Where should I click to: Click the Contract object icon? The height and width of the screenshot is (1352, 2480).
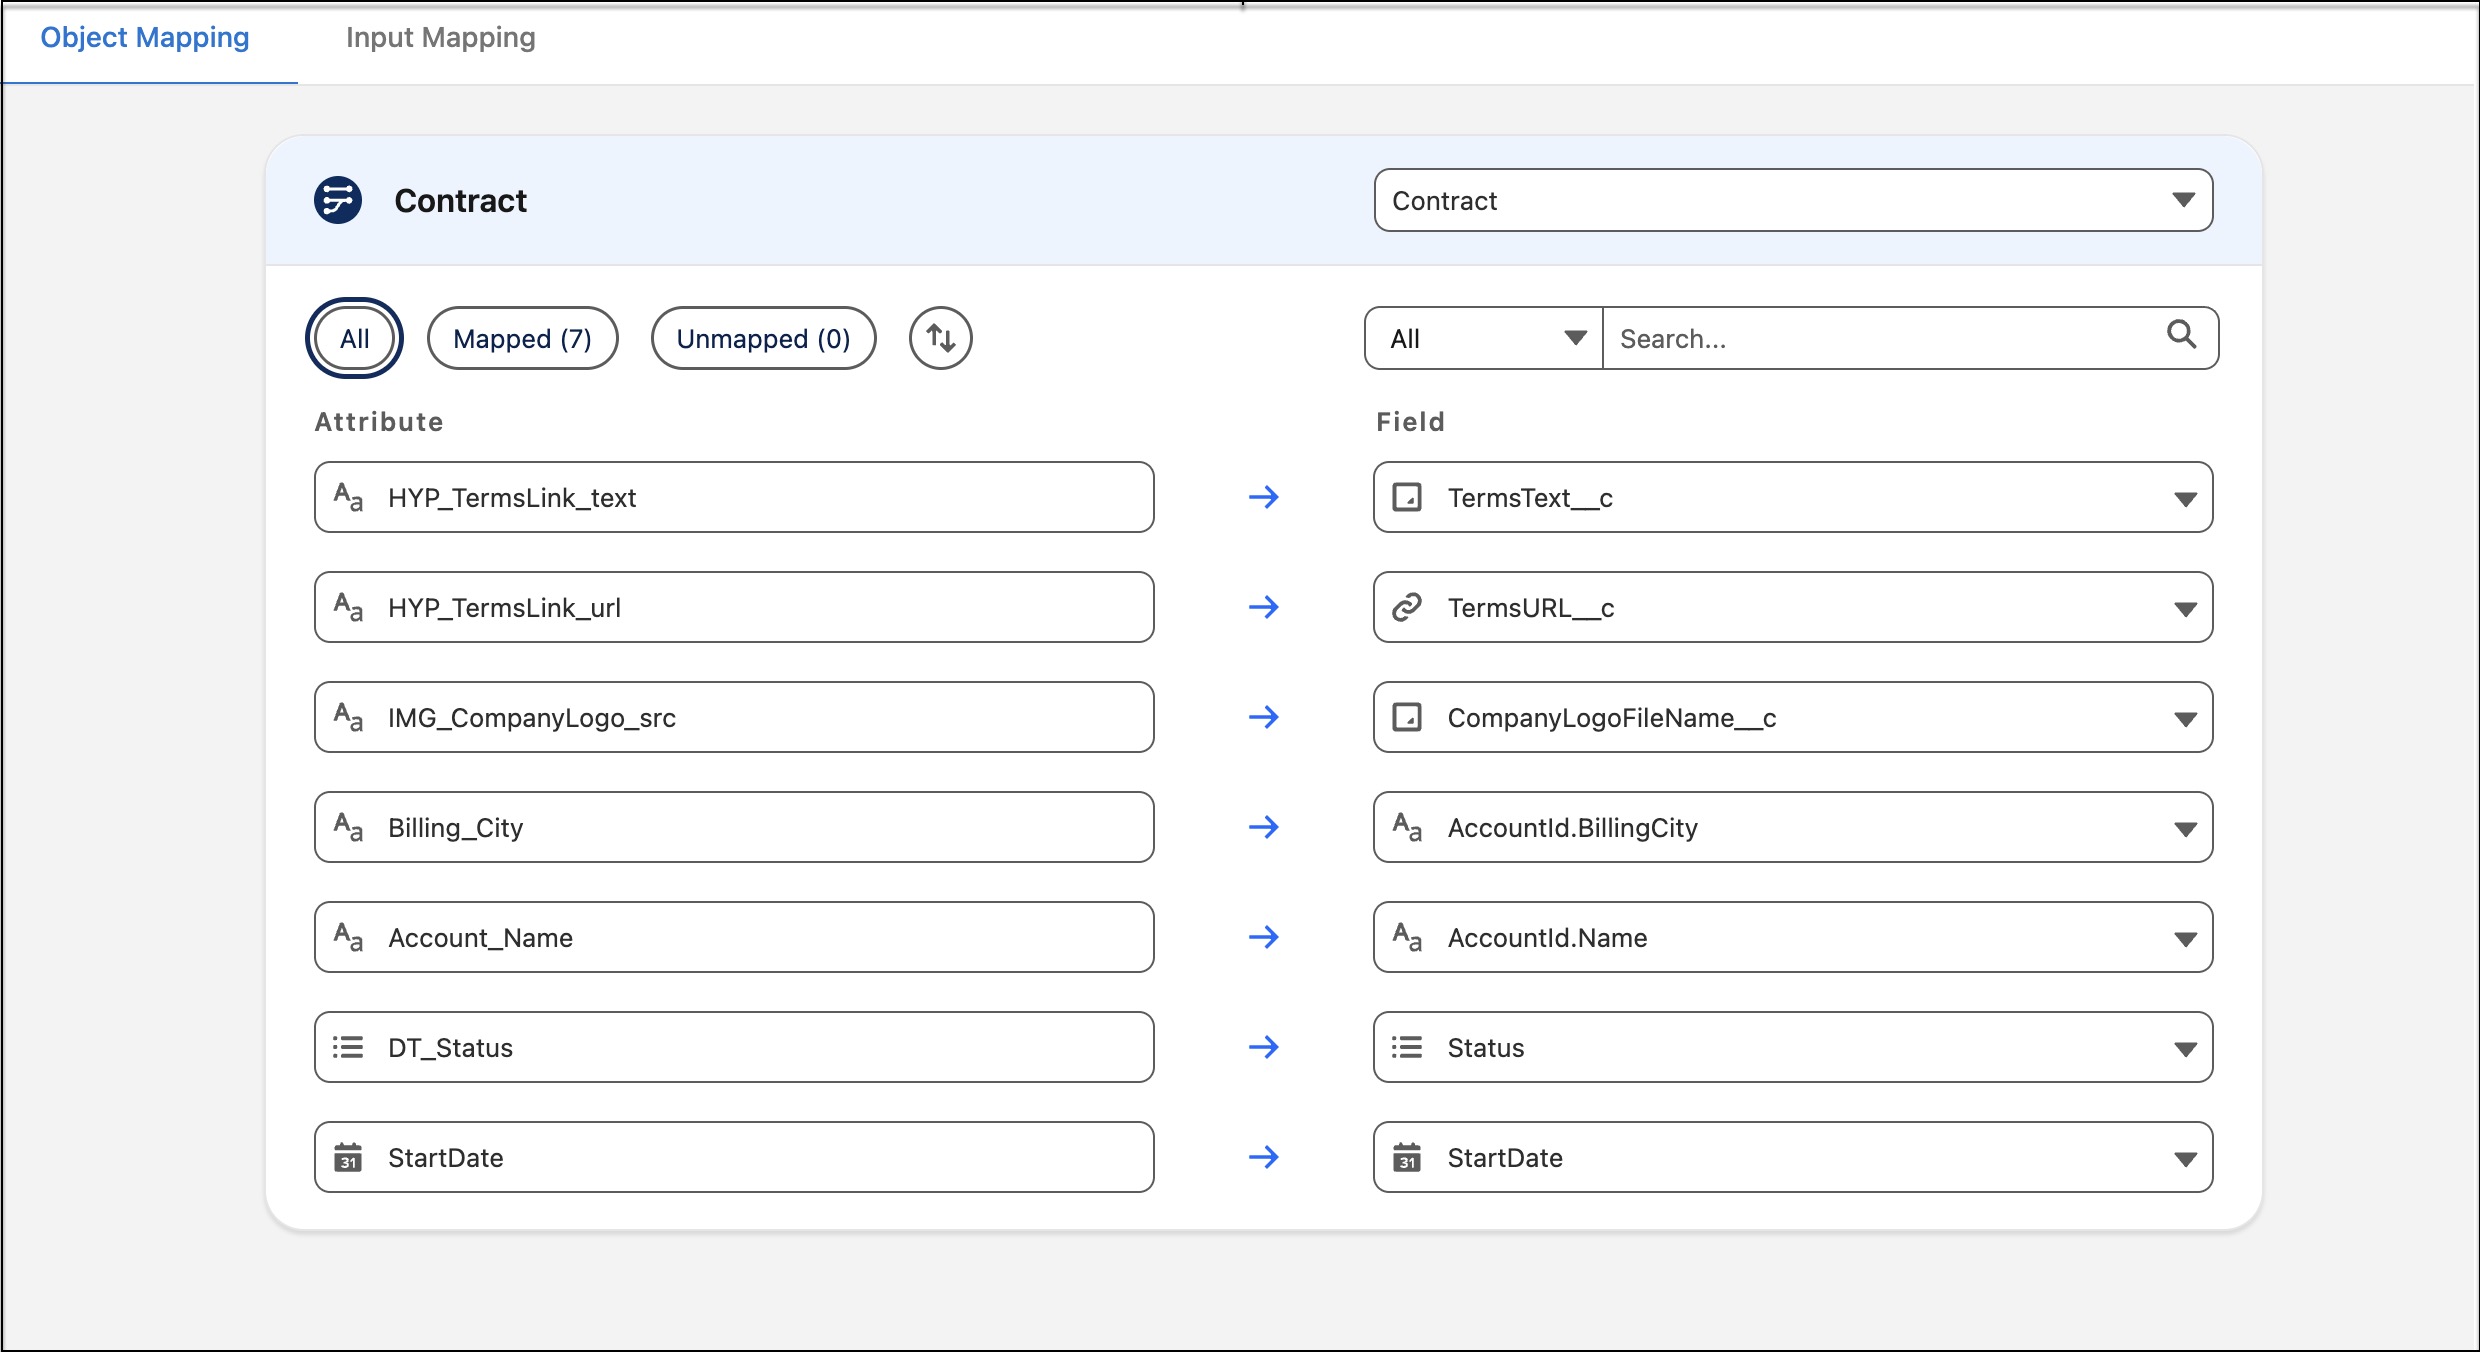[x=338, y=200]
